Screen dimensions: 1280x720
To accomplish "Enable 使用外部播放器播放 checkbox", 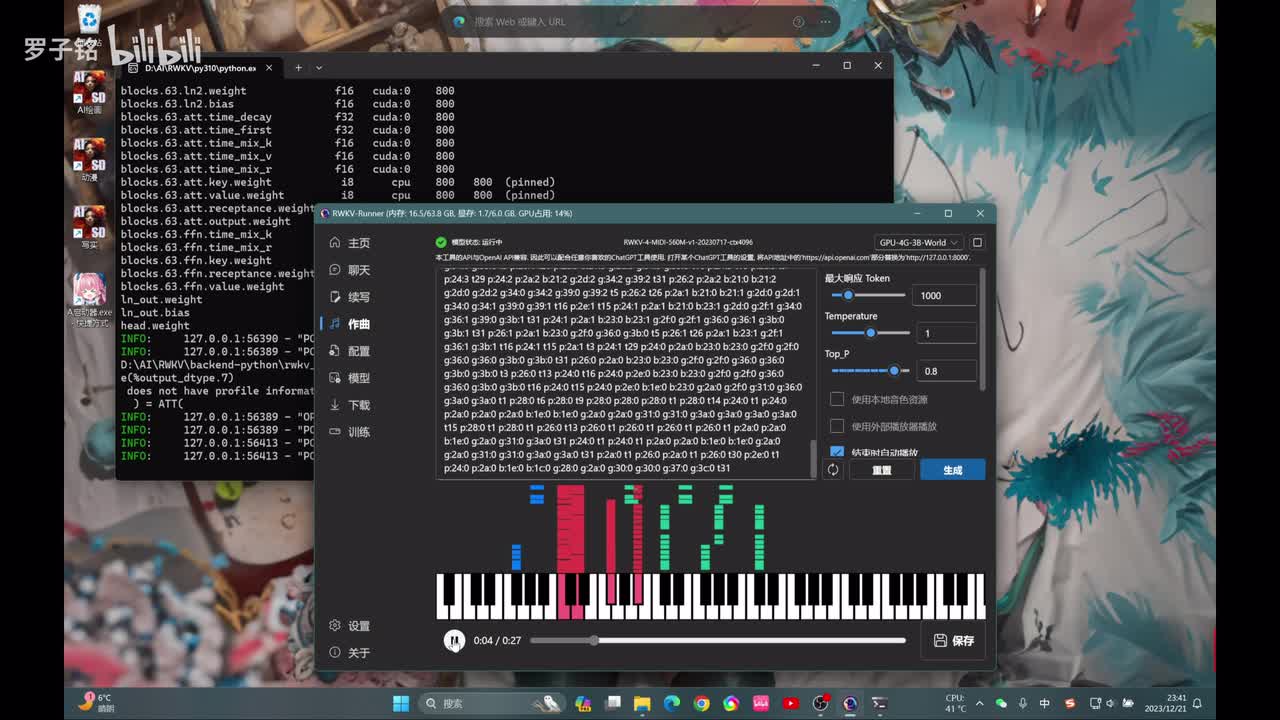I will [837, 426].
